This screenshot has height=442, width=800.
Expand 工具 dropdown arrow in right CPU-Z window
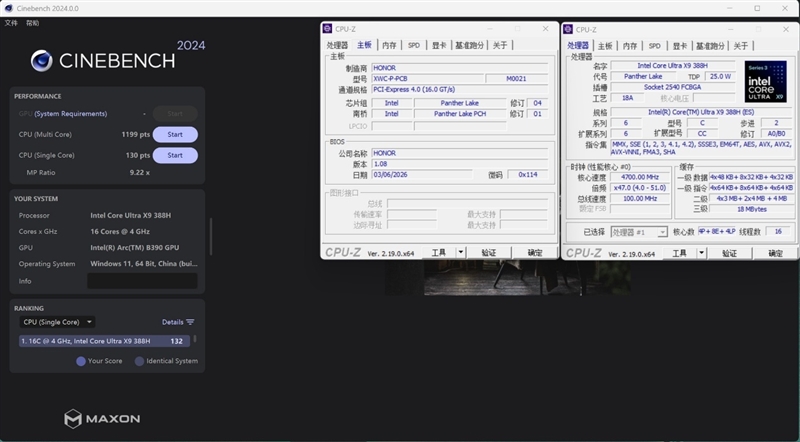702,253
